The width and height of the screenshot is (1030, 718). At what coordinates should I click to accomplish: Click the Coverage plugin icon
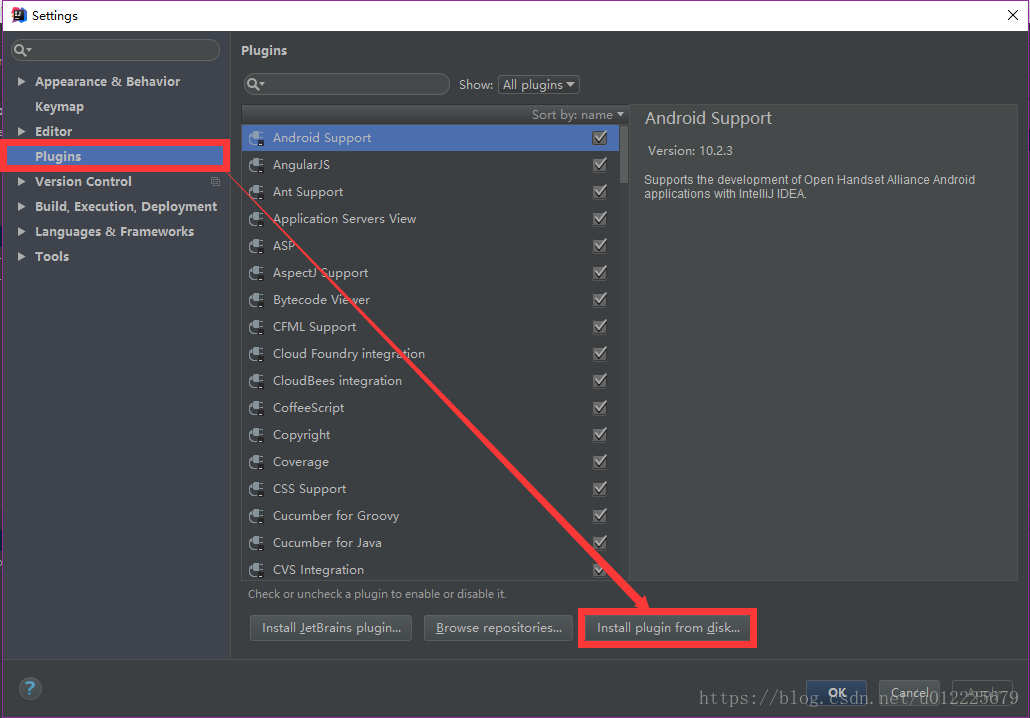[257, 462]
